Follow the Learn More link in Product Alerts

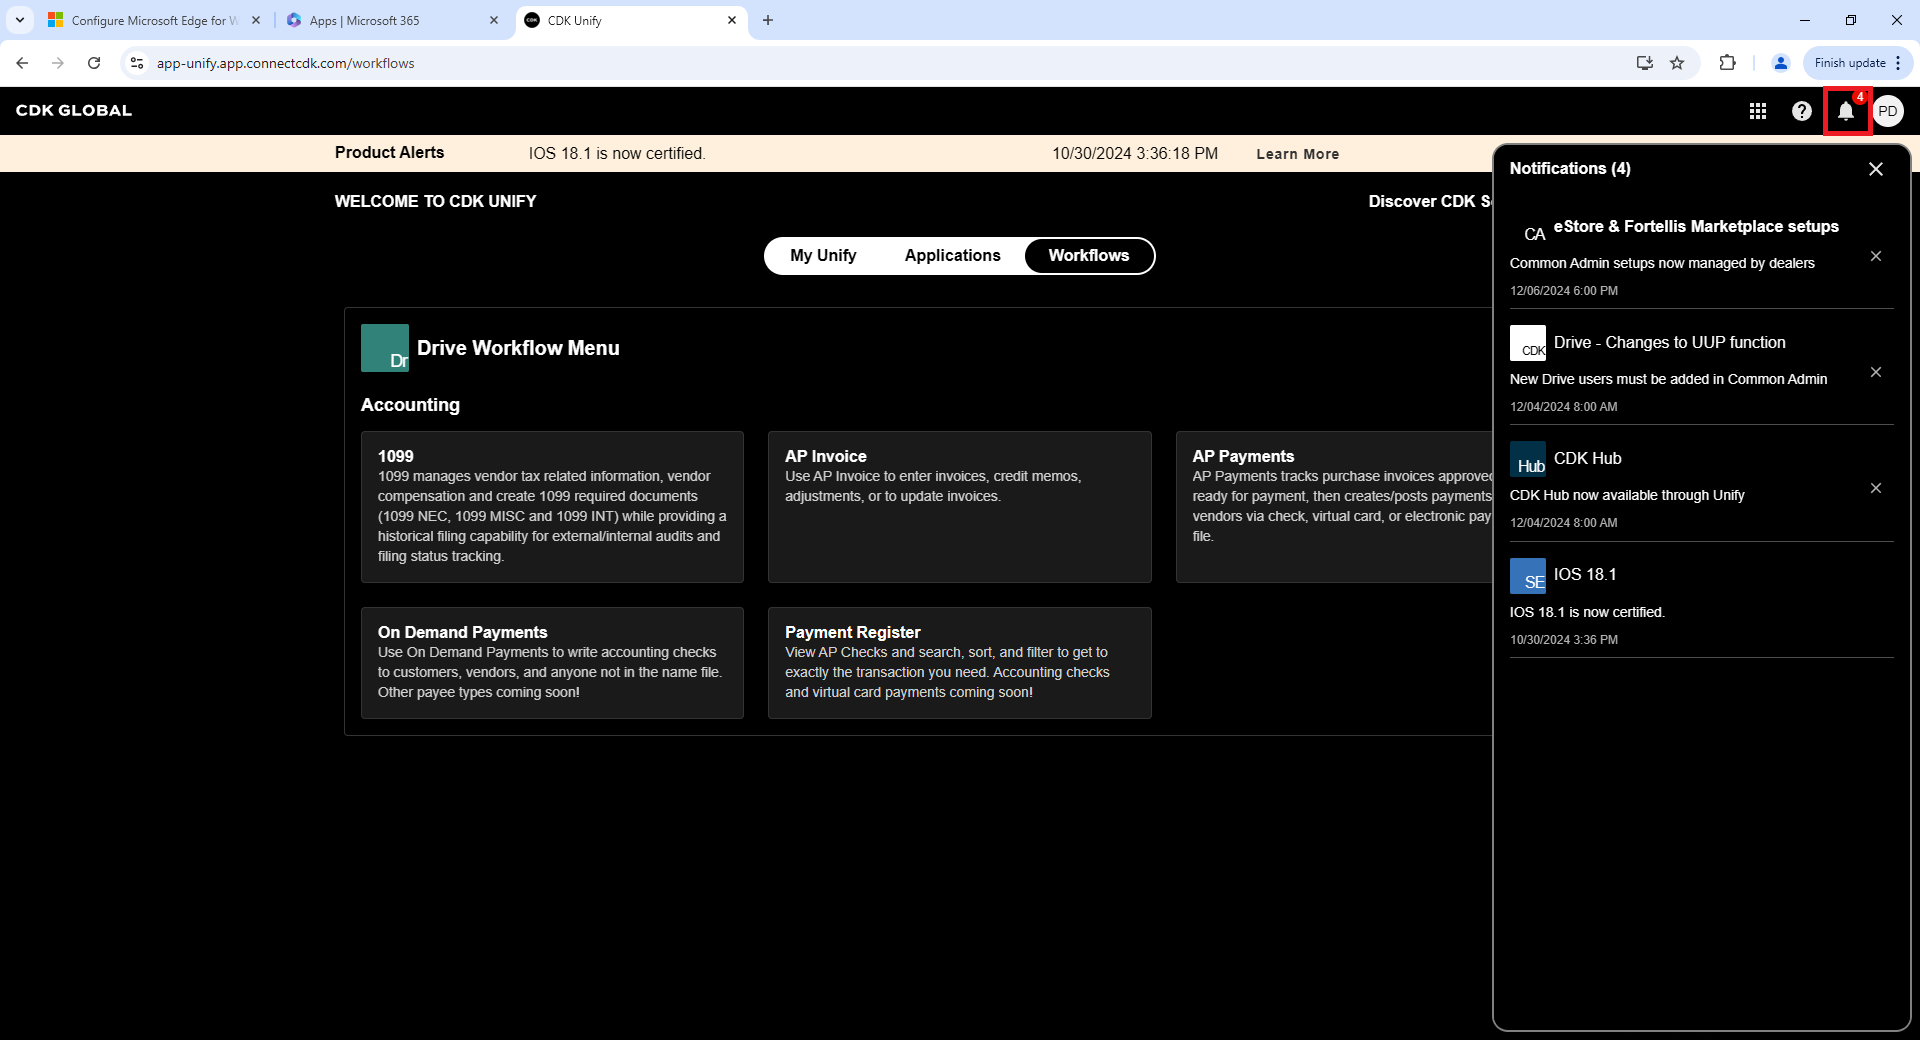tap(1297, 154)
